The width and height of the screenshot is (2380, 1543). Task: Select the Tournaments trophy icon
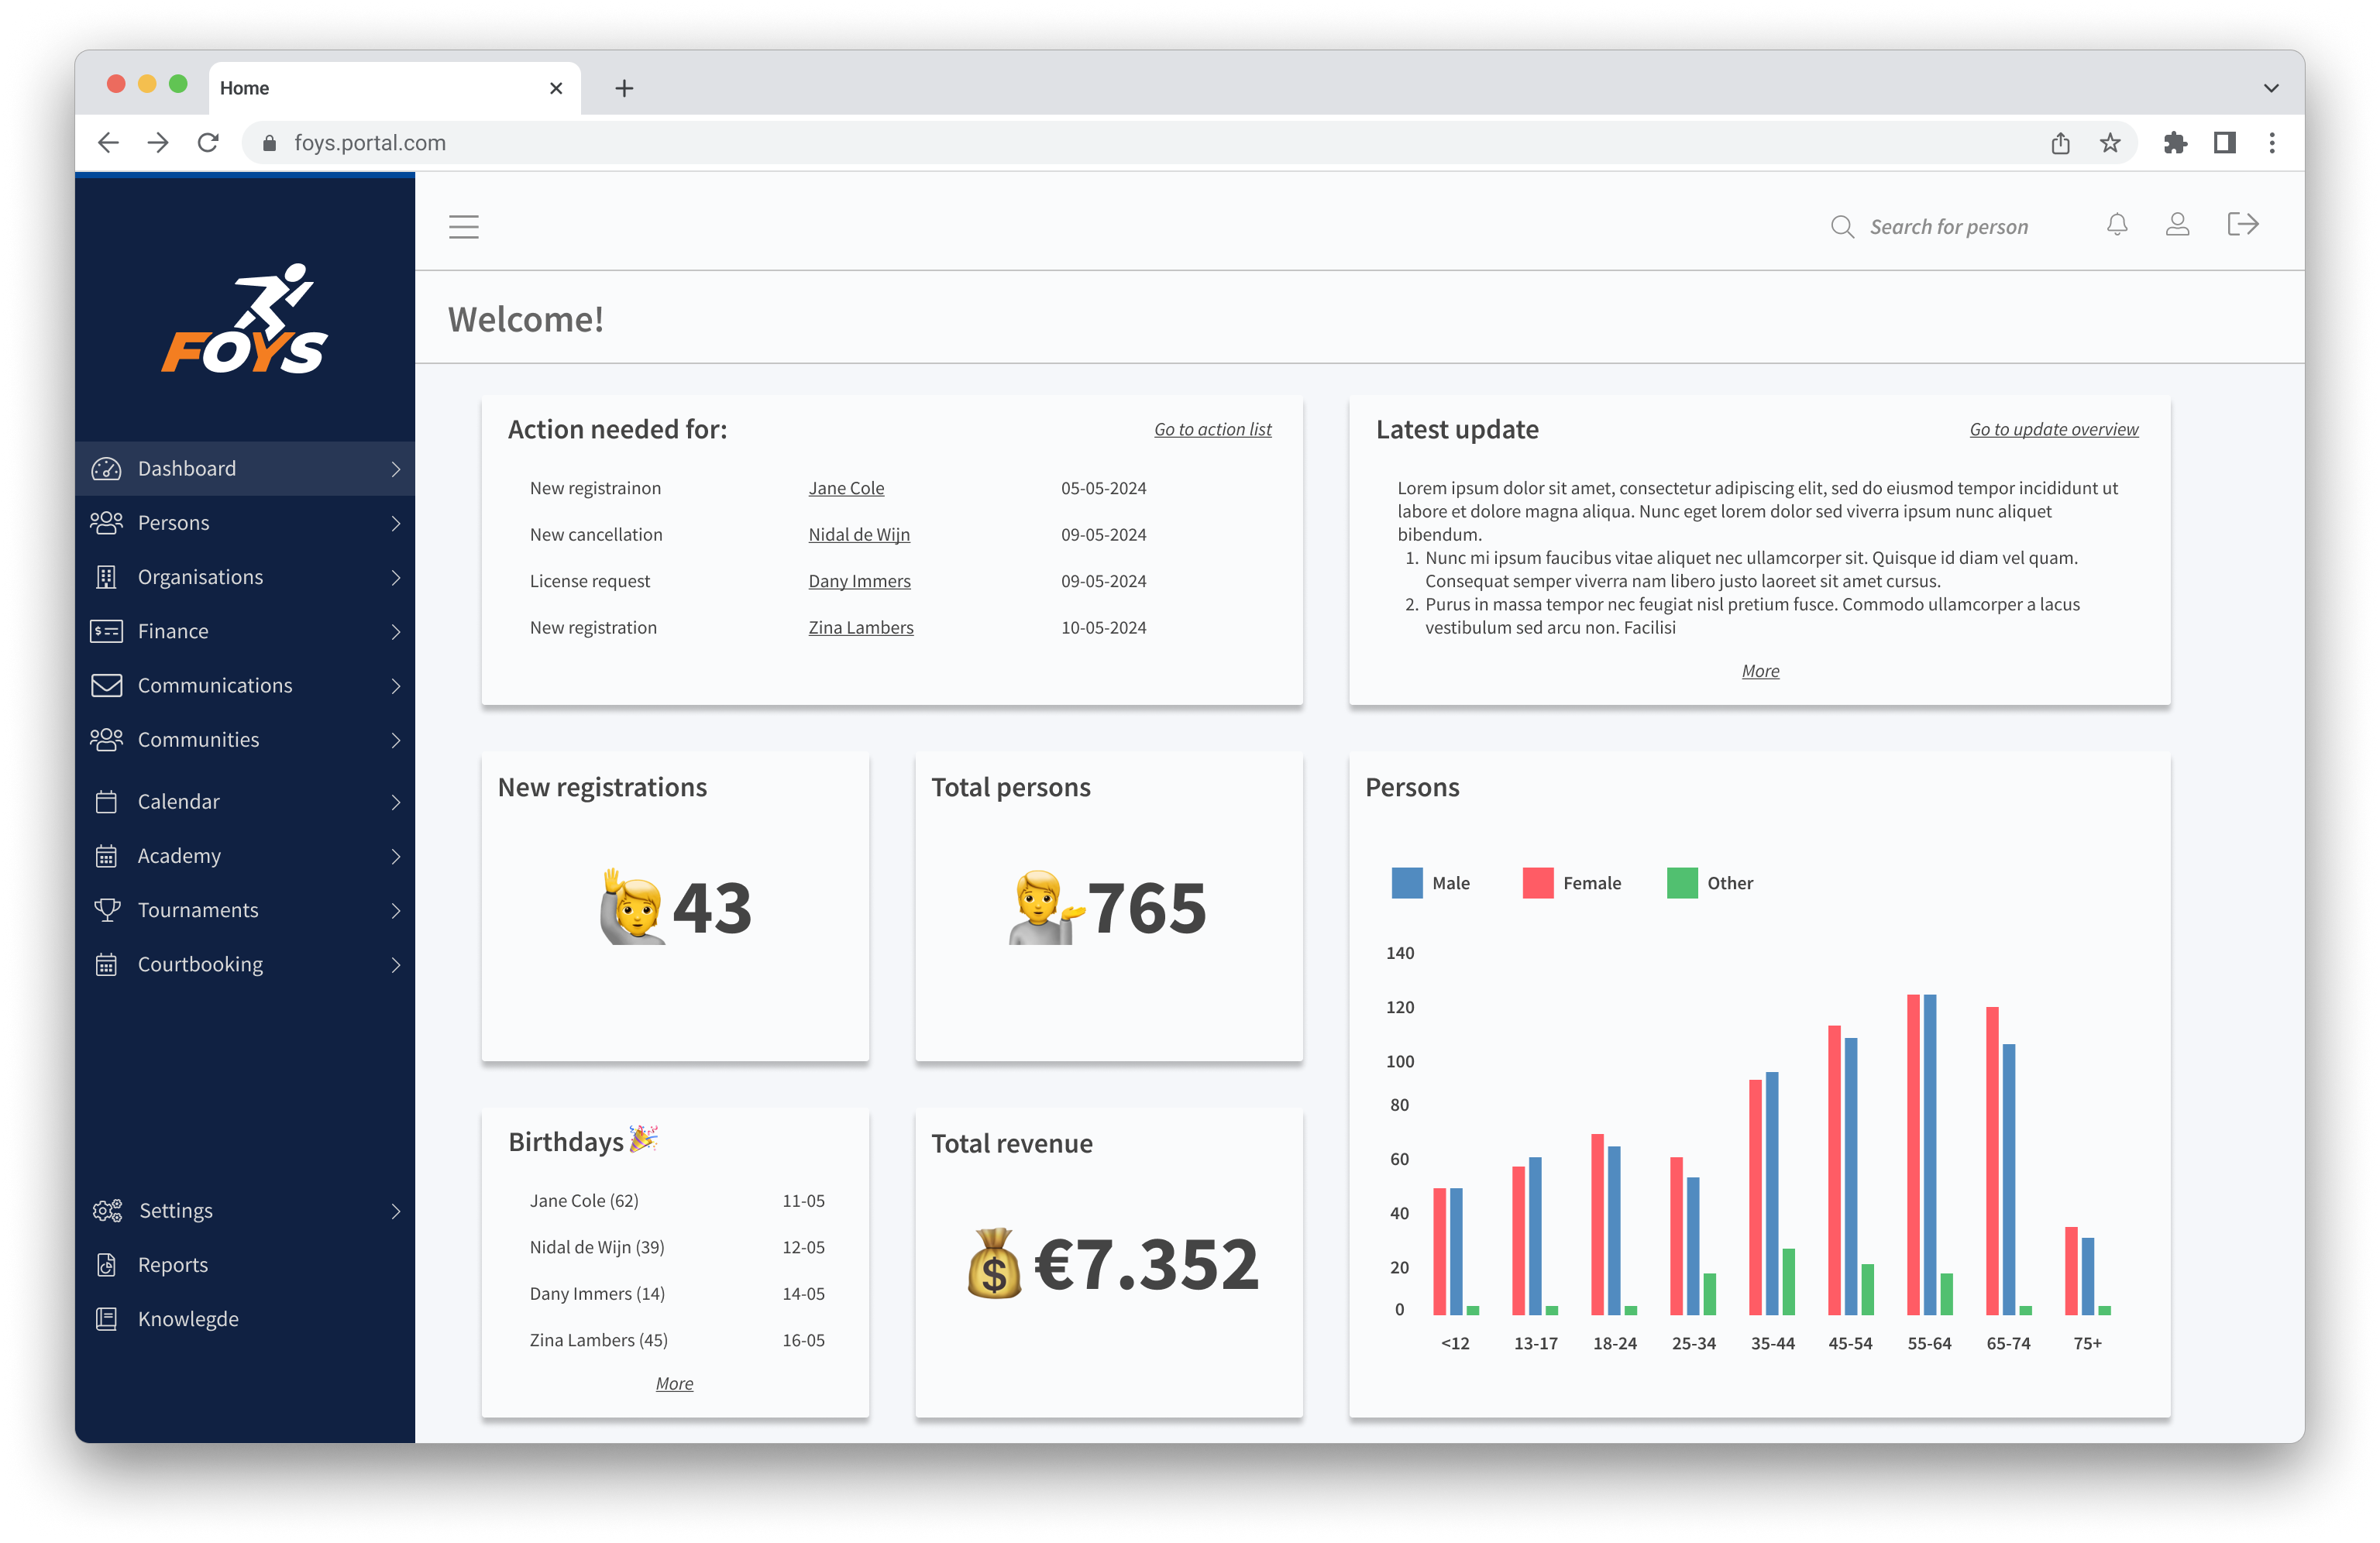tap(107, 909)
